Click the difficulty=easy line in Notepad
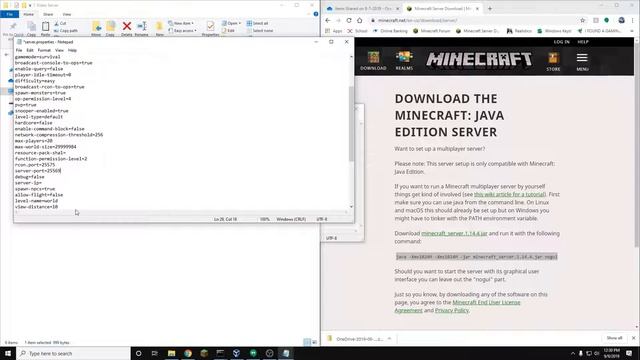 35,81
